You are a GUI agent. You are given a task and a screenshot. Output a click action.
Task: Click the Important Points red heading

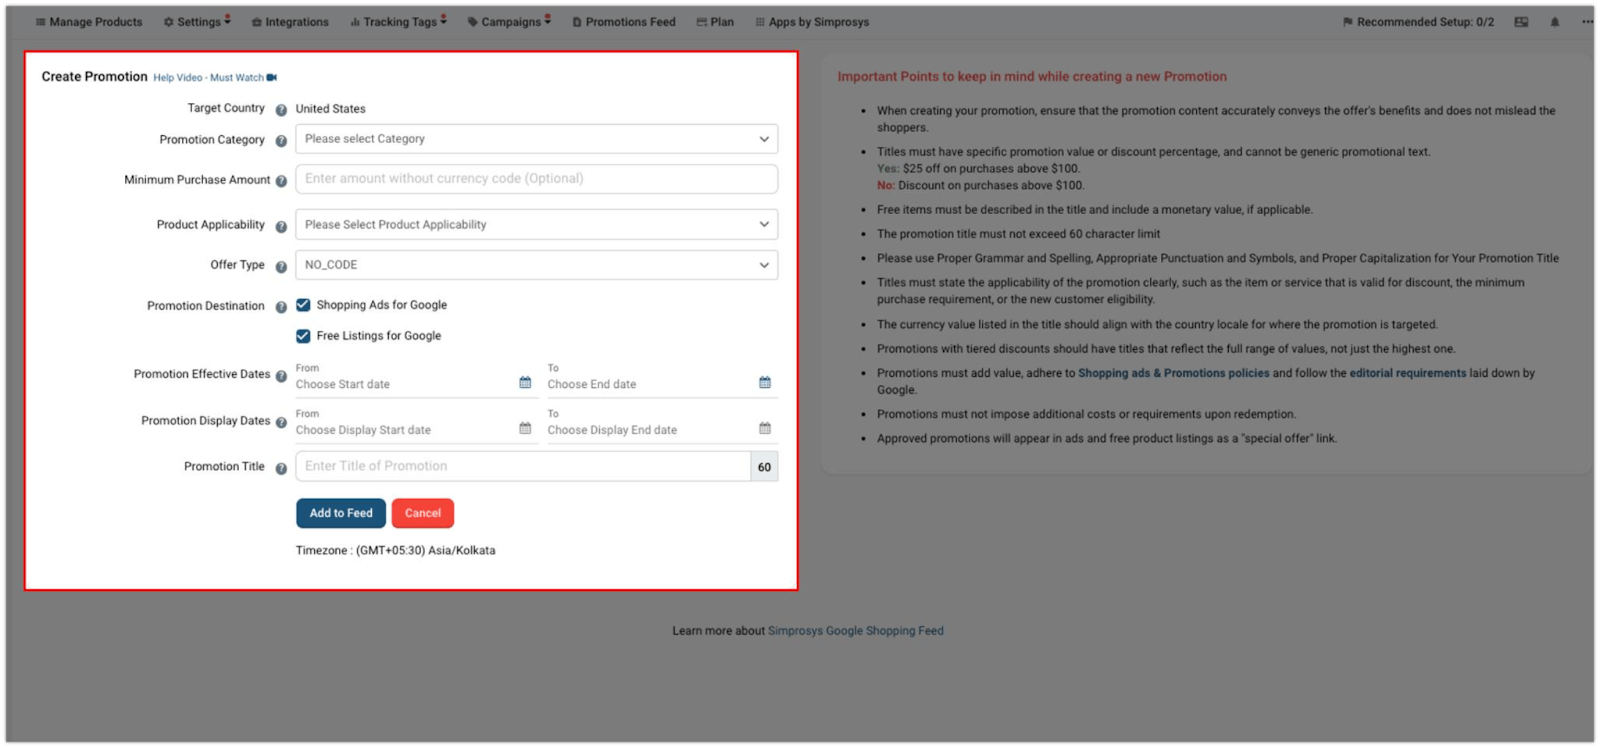tap(1032, 77)
